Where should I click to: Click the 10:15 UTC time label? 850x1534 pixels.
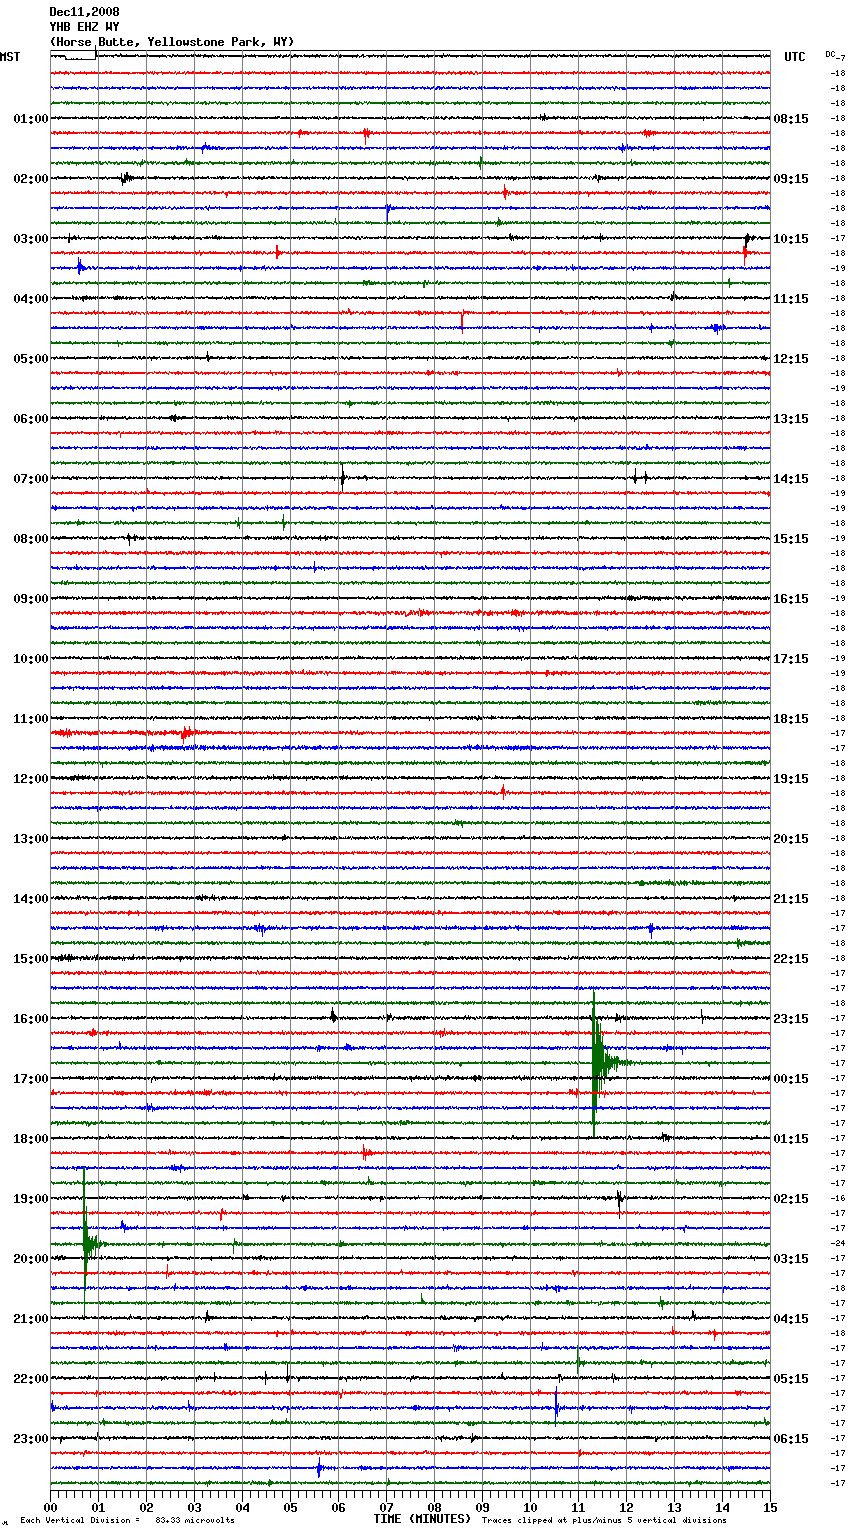coord(791,239)
